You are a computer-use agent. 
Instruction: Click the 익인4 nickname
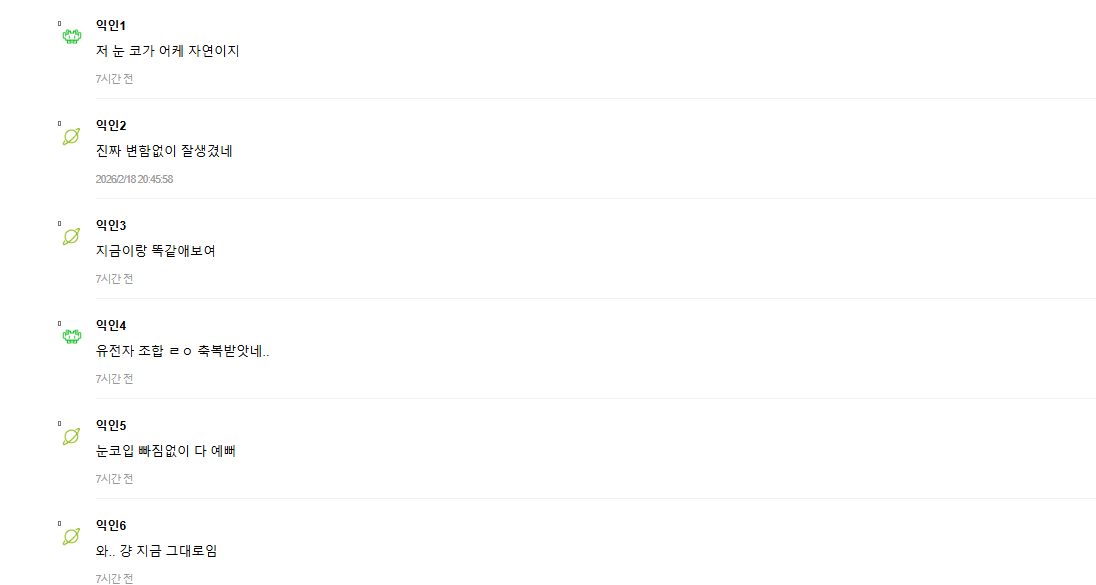coord(110,325)
